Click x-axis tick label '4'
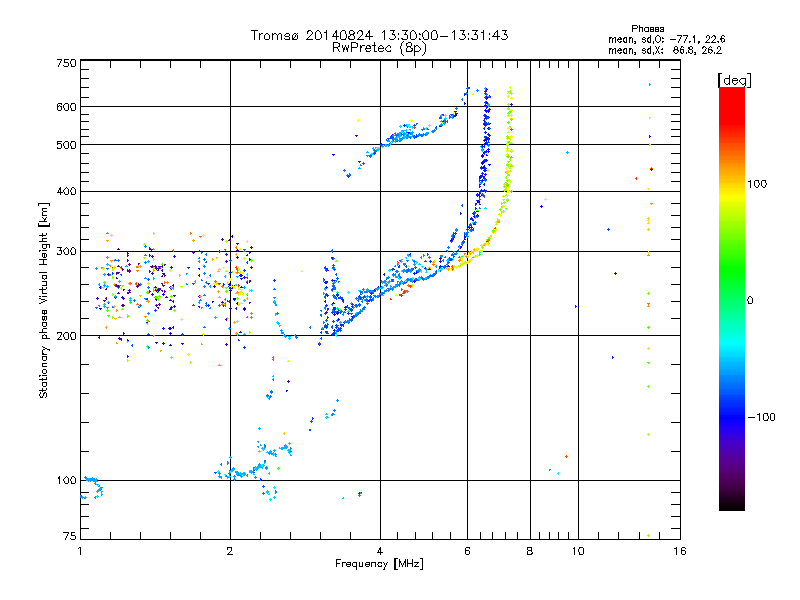This screenshot has width=800, height=600. pyautogui.click(x=380, y=551)
